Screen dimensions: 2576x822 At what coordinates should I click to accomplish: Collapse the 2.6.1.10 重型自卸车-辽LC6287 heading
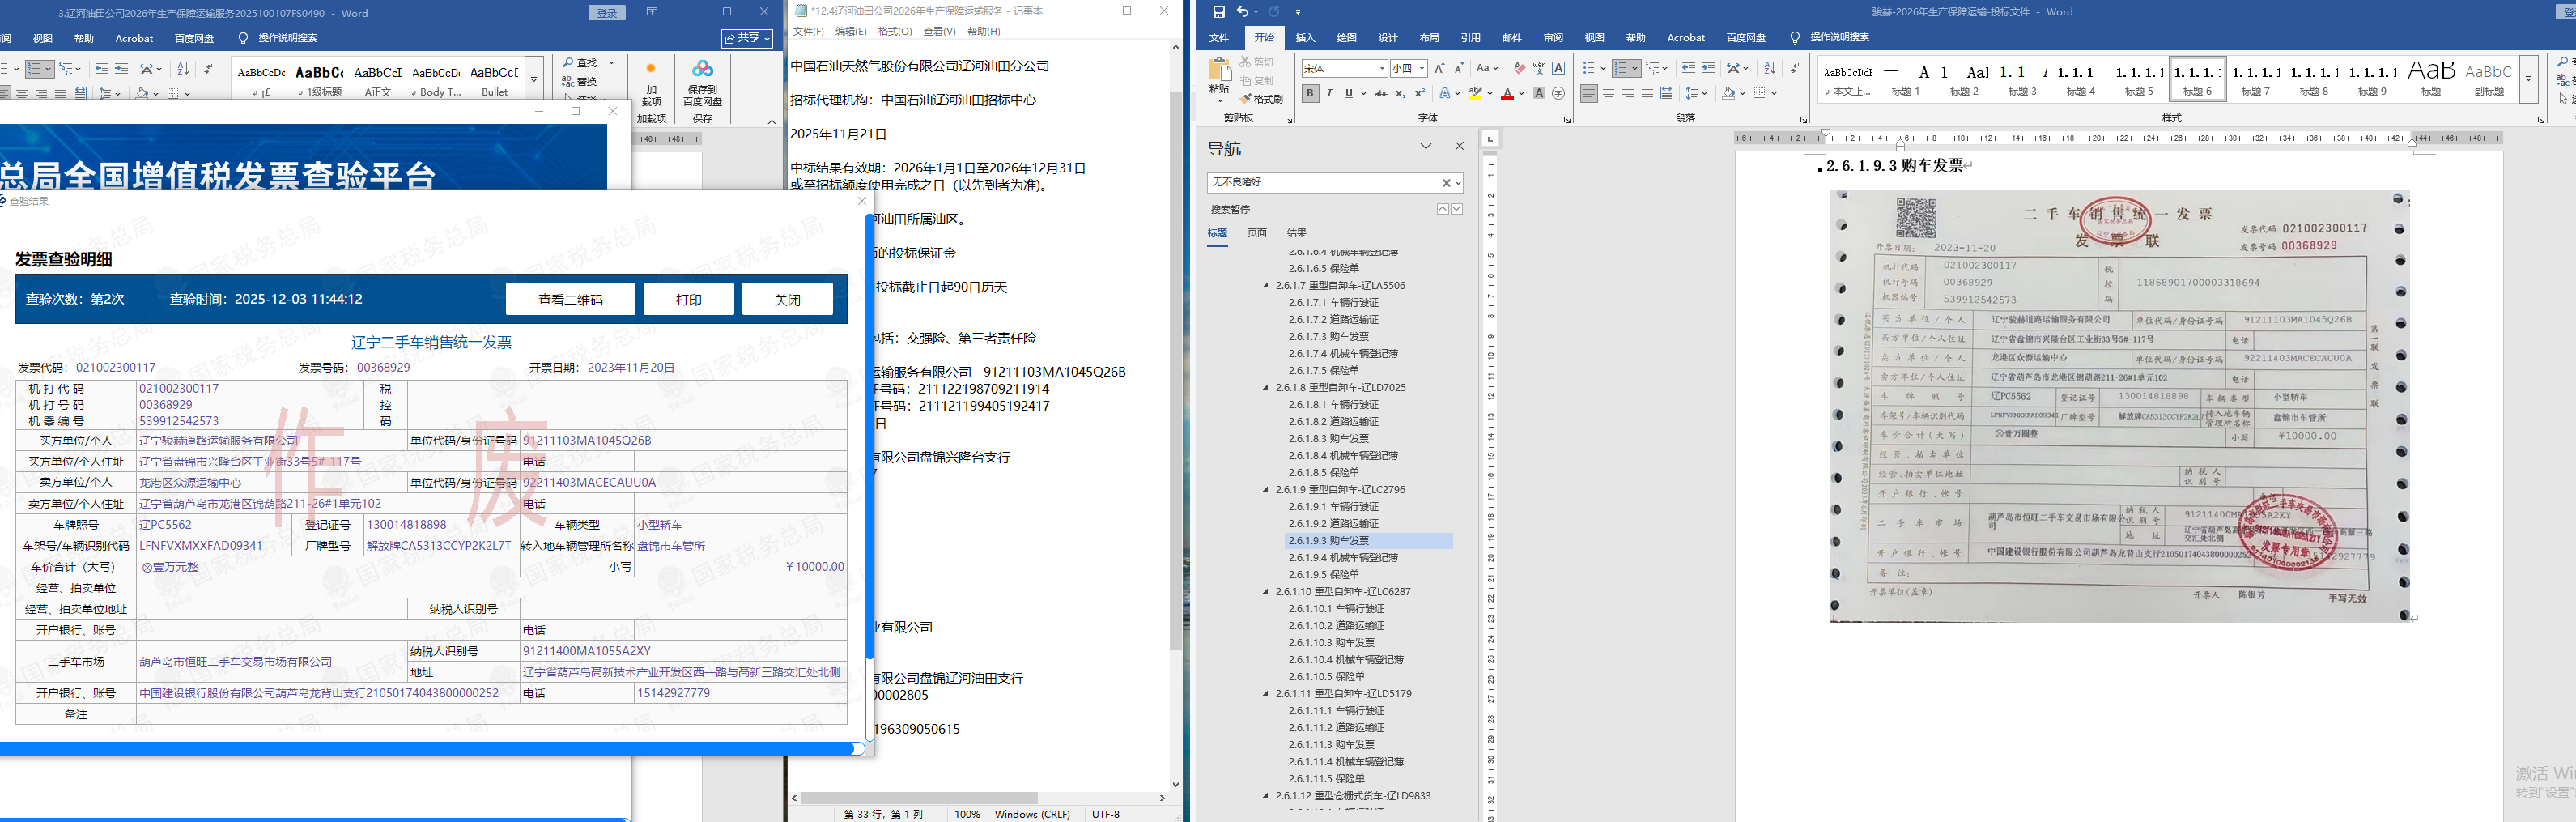(1265, 592)
